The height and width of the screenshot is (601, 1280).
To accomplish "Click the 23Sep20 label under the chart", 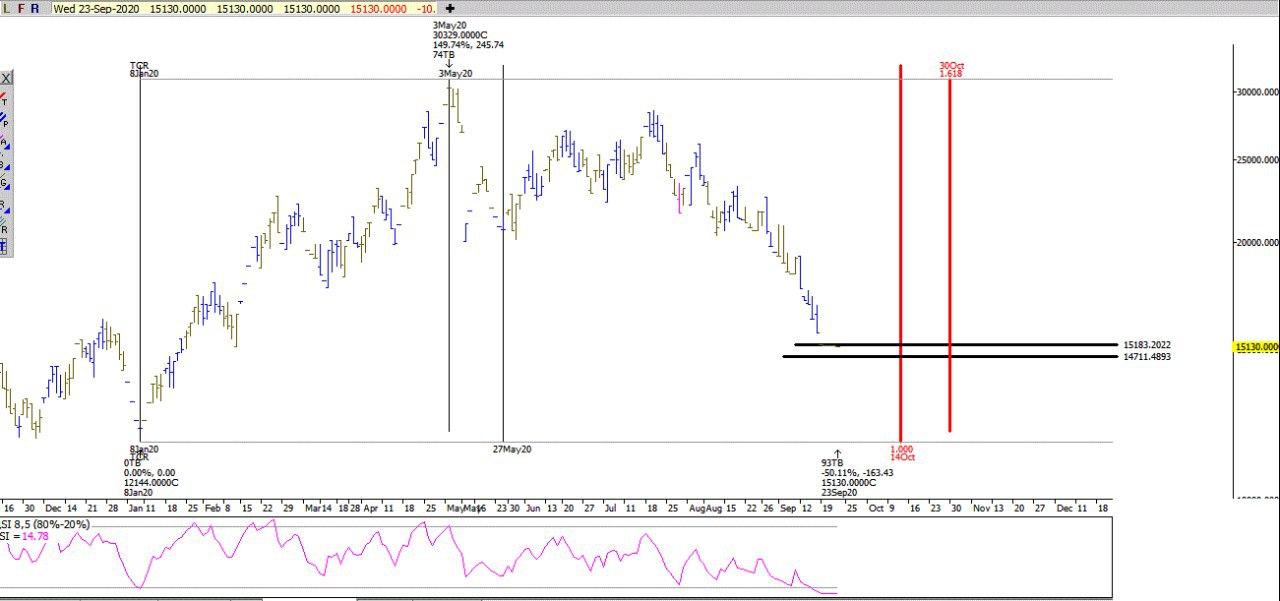I will (839, 492).
